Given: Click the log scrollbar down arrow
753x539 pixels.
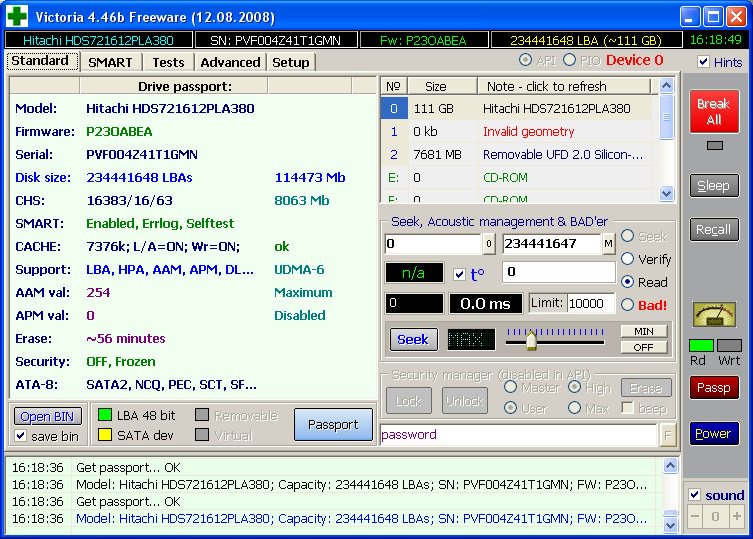Looking at the screenshot, I should click(670, 525).
